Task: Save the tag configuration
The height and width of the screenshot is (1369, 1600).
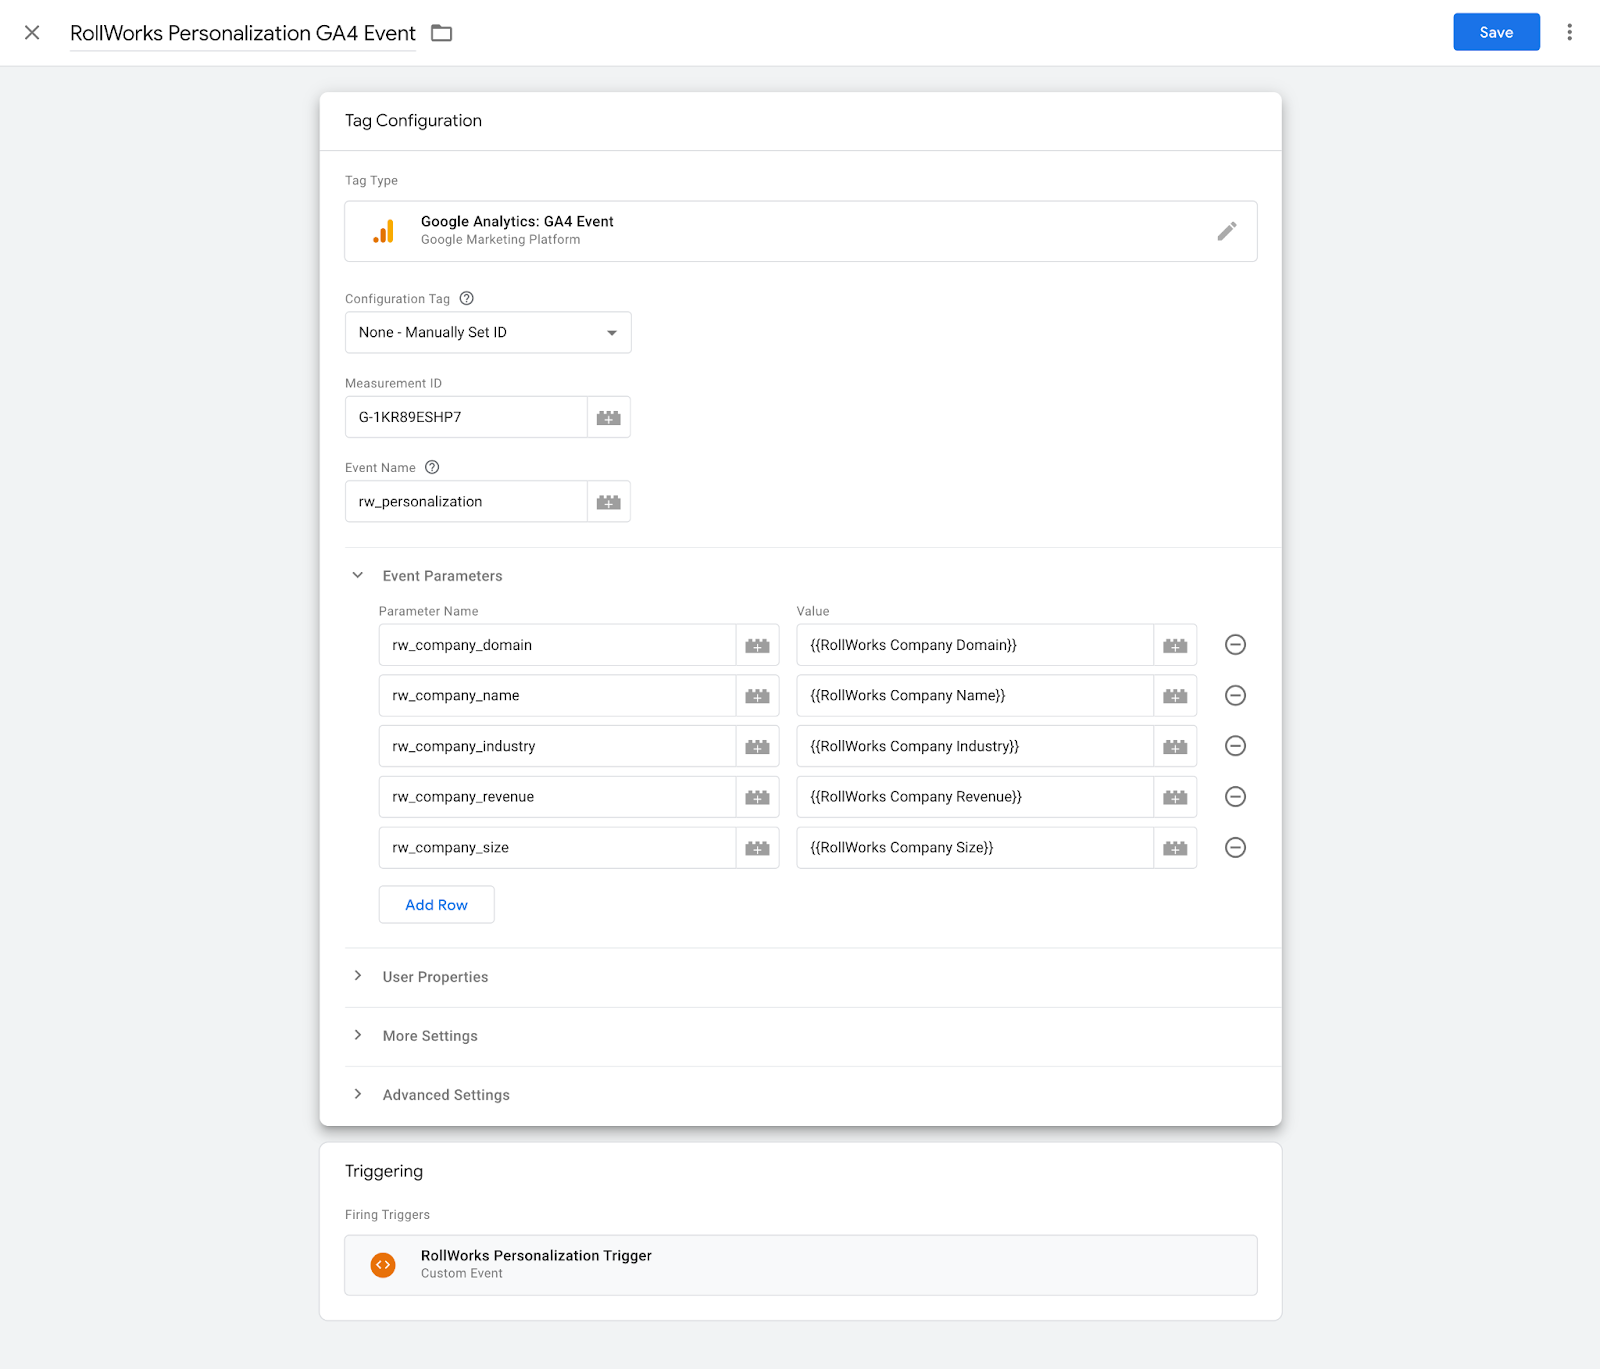Action: (x=1496, y=32)
